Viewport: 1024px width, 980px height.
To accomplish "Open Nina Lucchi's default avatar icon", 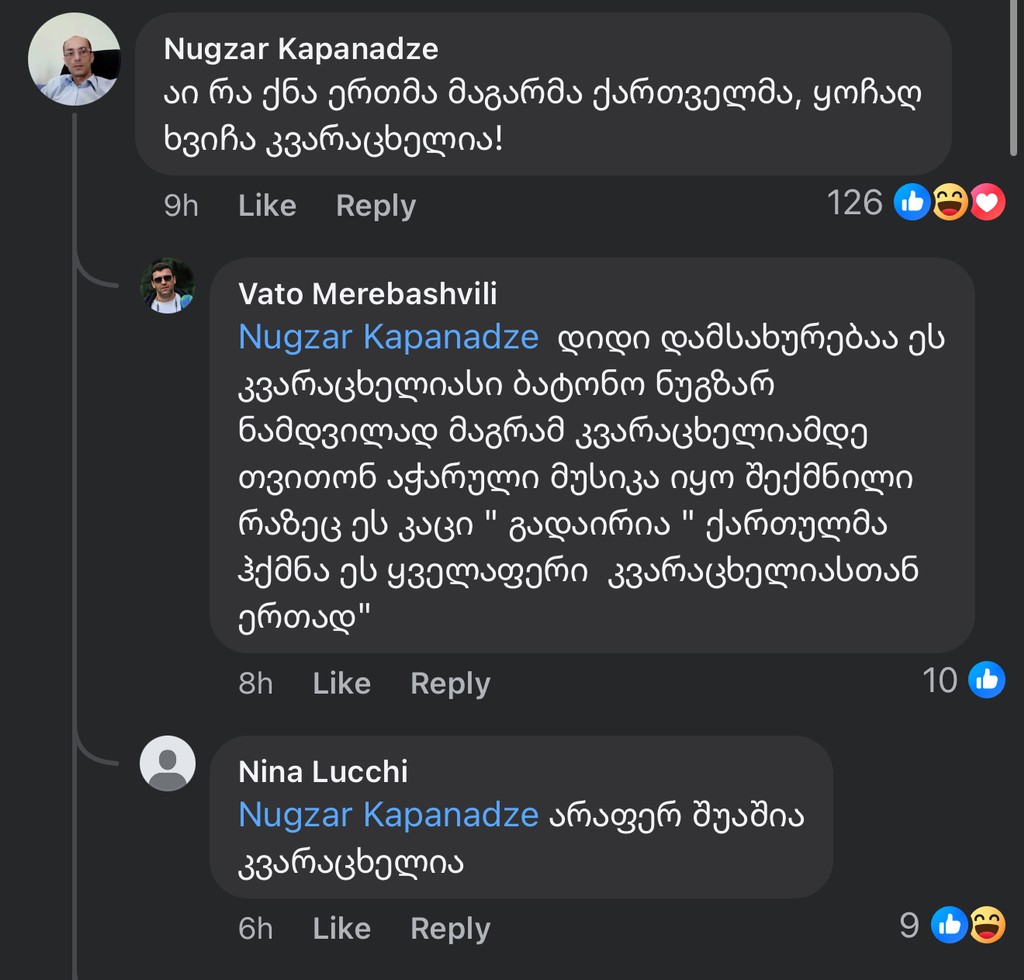I will 167,762.
